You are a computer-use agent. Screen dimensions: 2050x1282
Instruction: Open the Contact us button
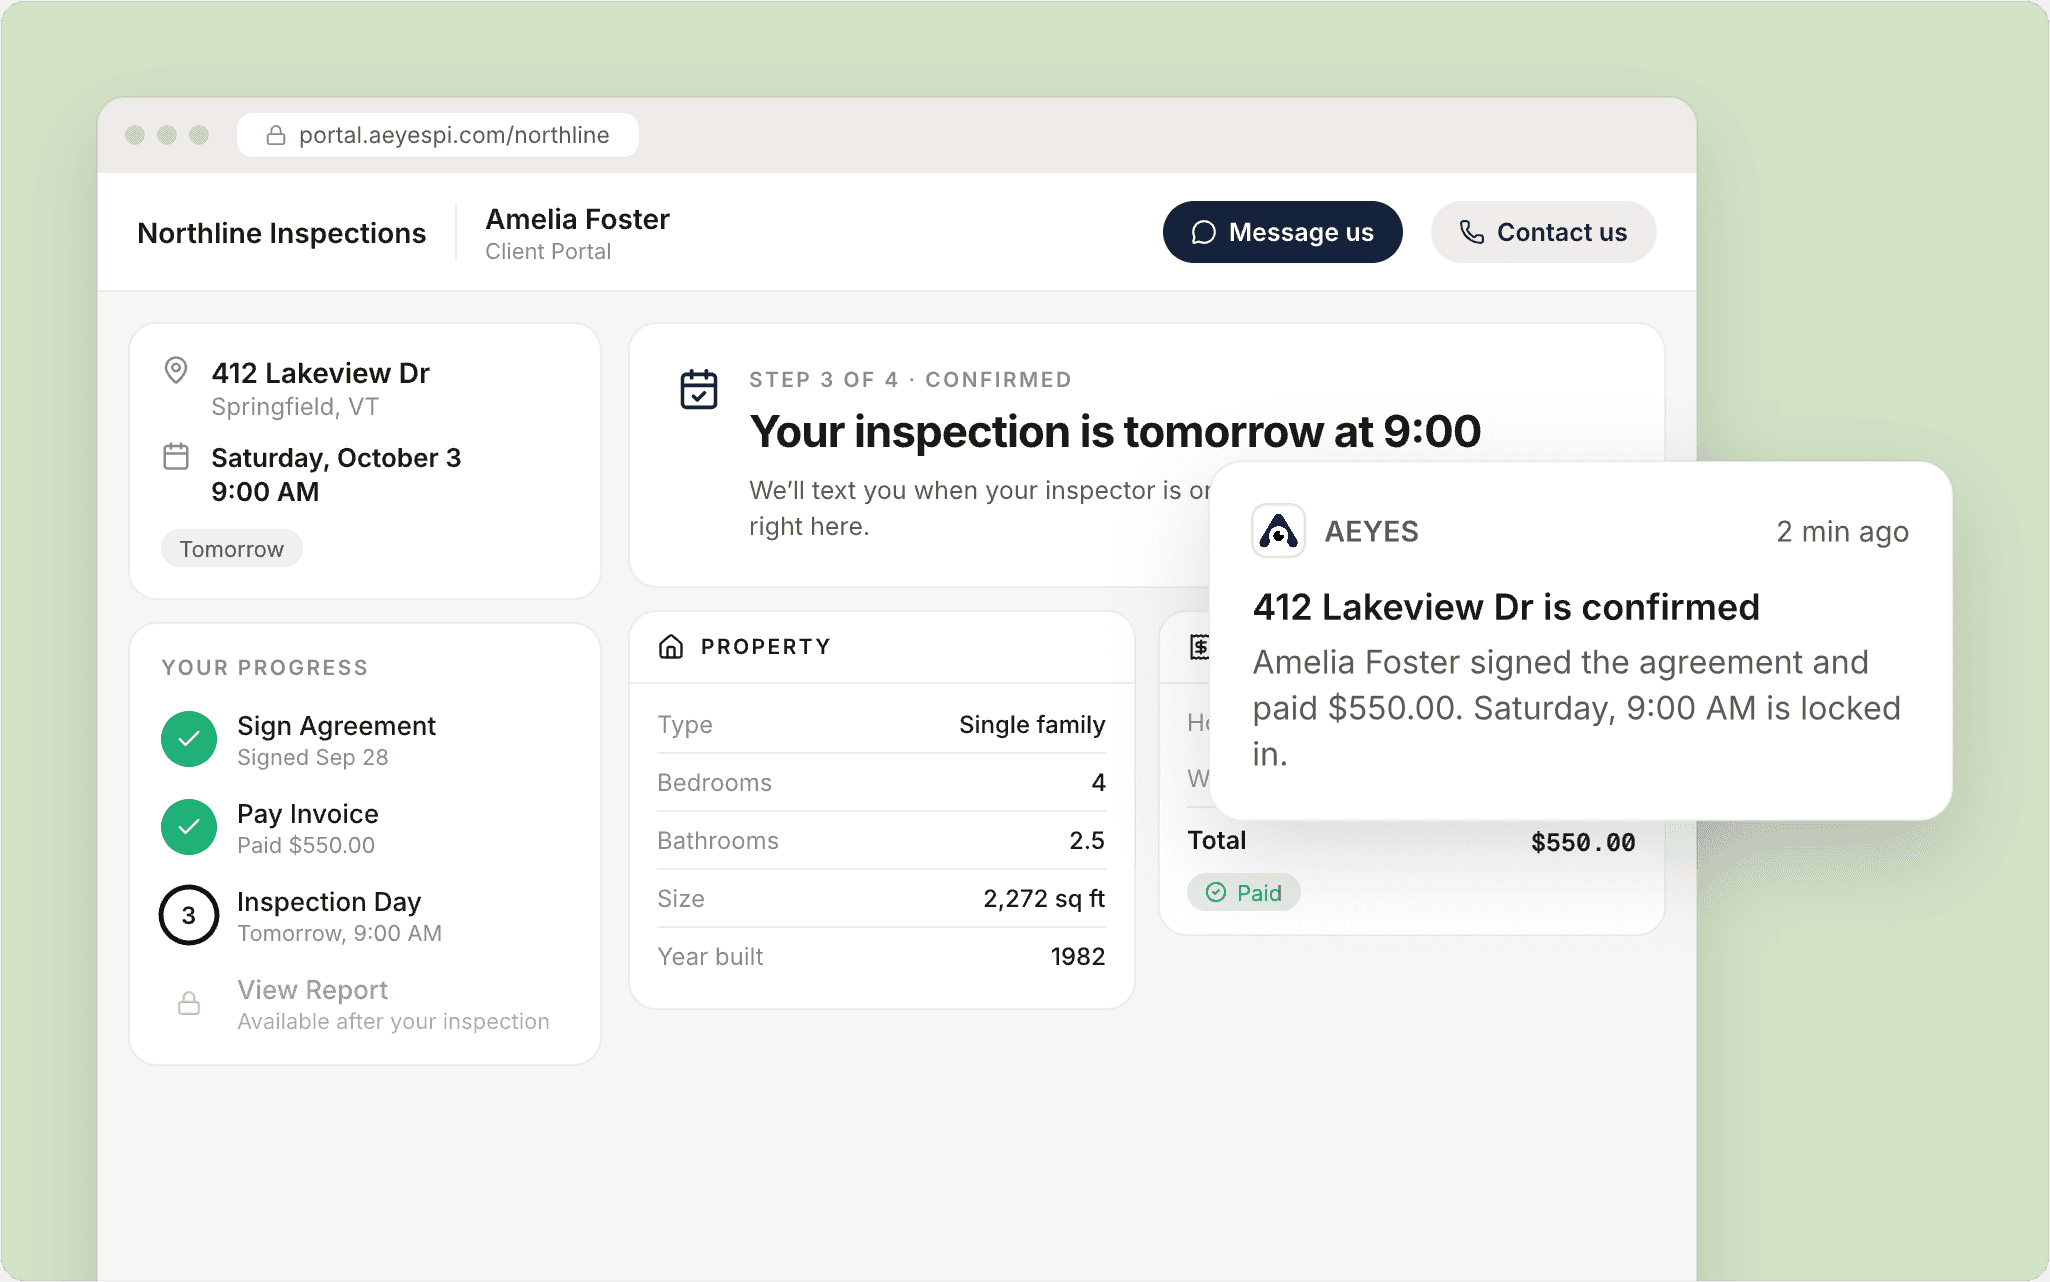[x=1543, y=232]
